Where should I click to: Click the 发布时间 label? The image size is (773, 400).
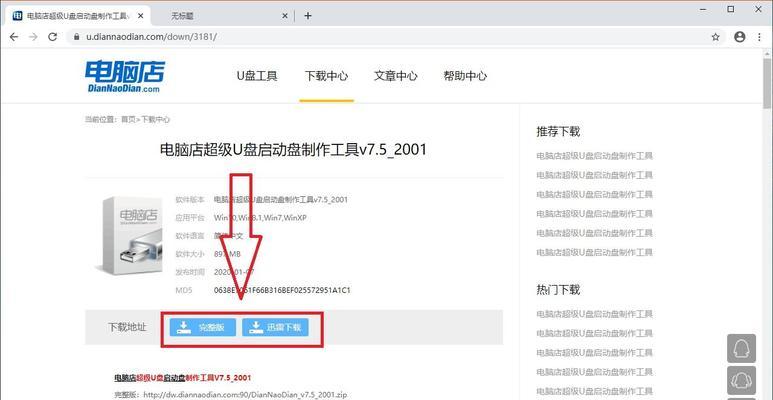[x=189, y=272]
